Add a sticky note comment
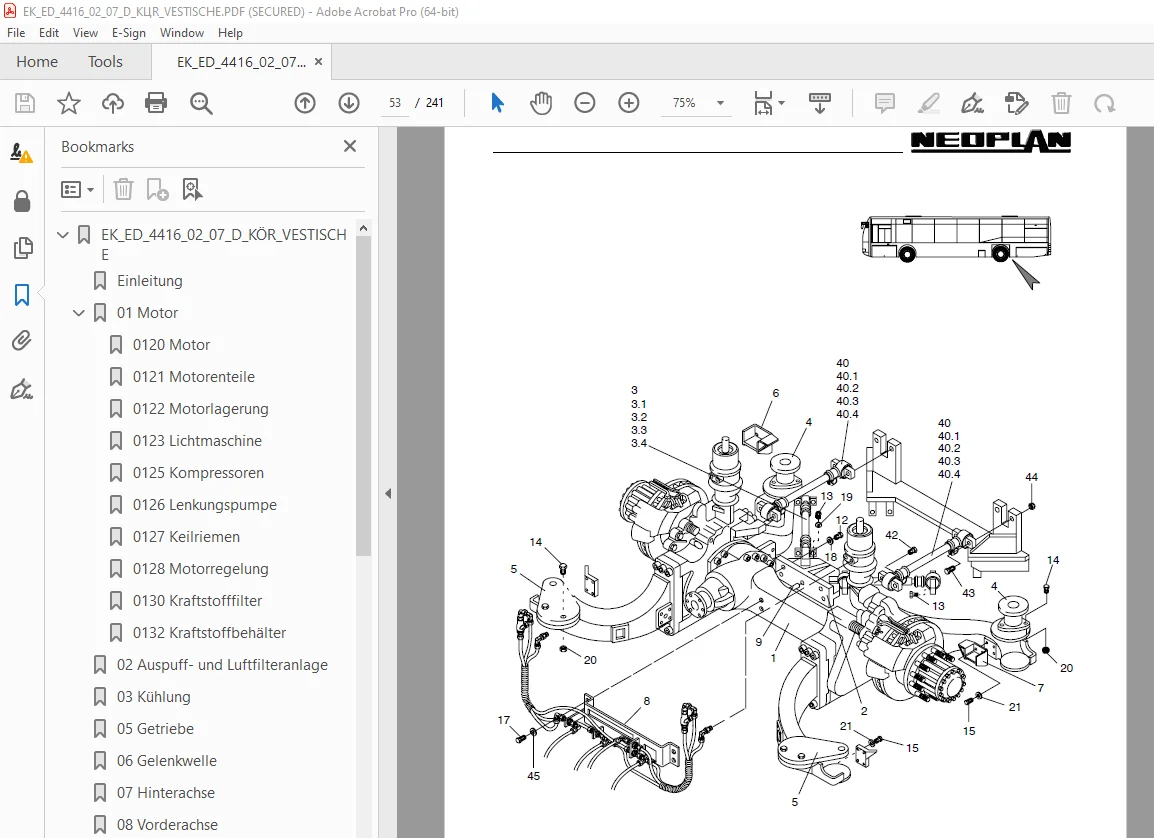1154x838 pixels. click(885, 103)
